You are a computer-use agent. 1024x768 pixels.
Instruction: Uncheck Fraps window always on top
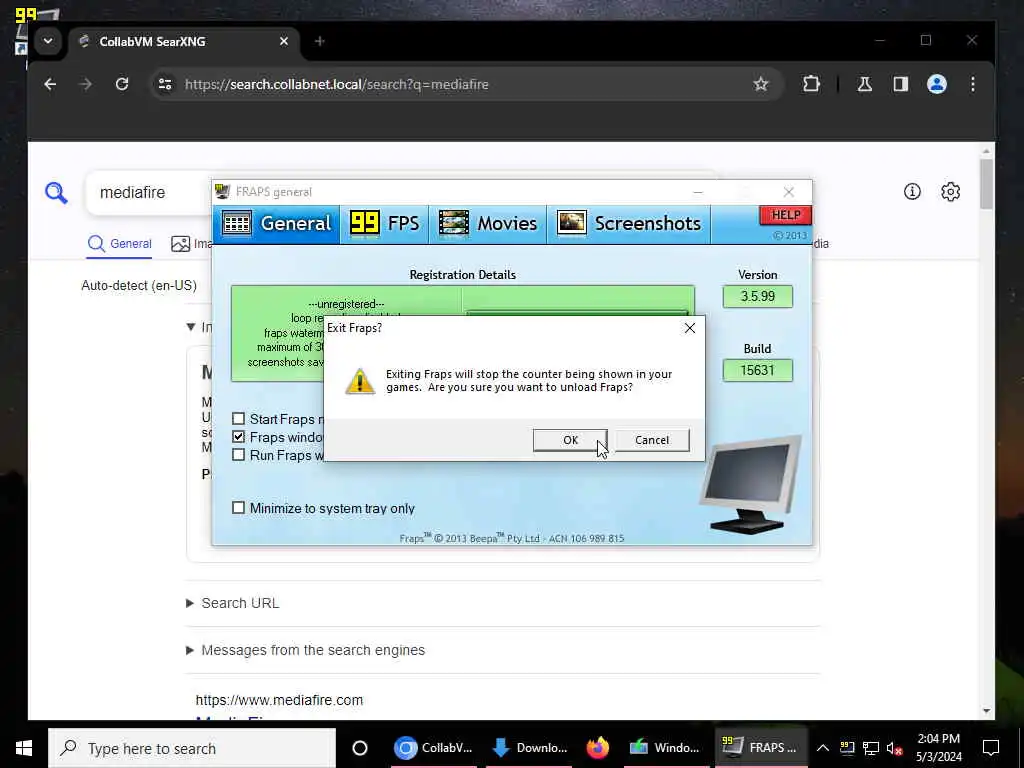coord(238,437)
